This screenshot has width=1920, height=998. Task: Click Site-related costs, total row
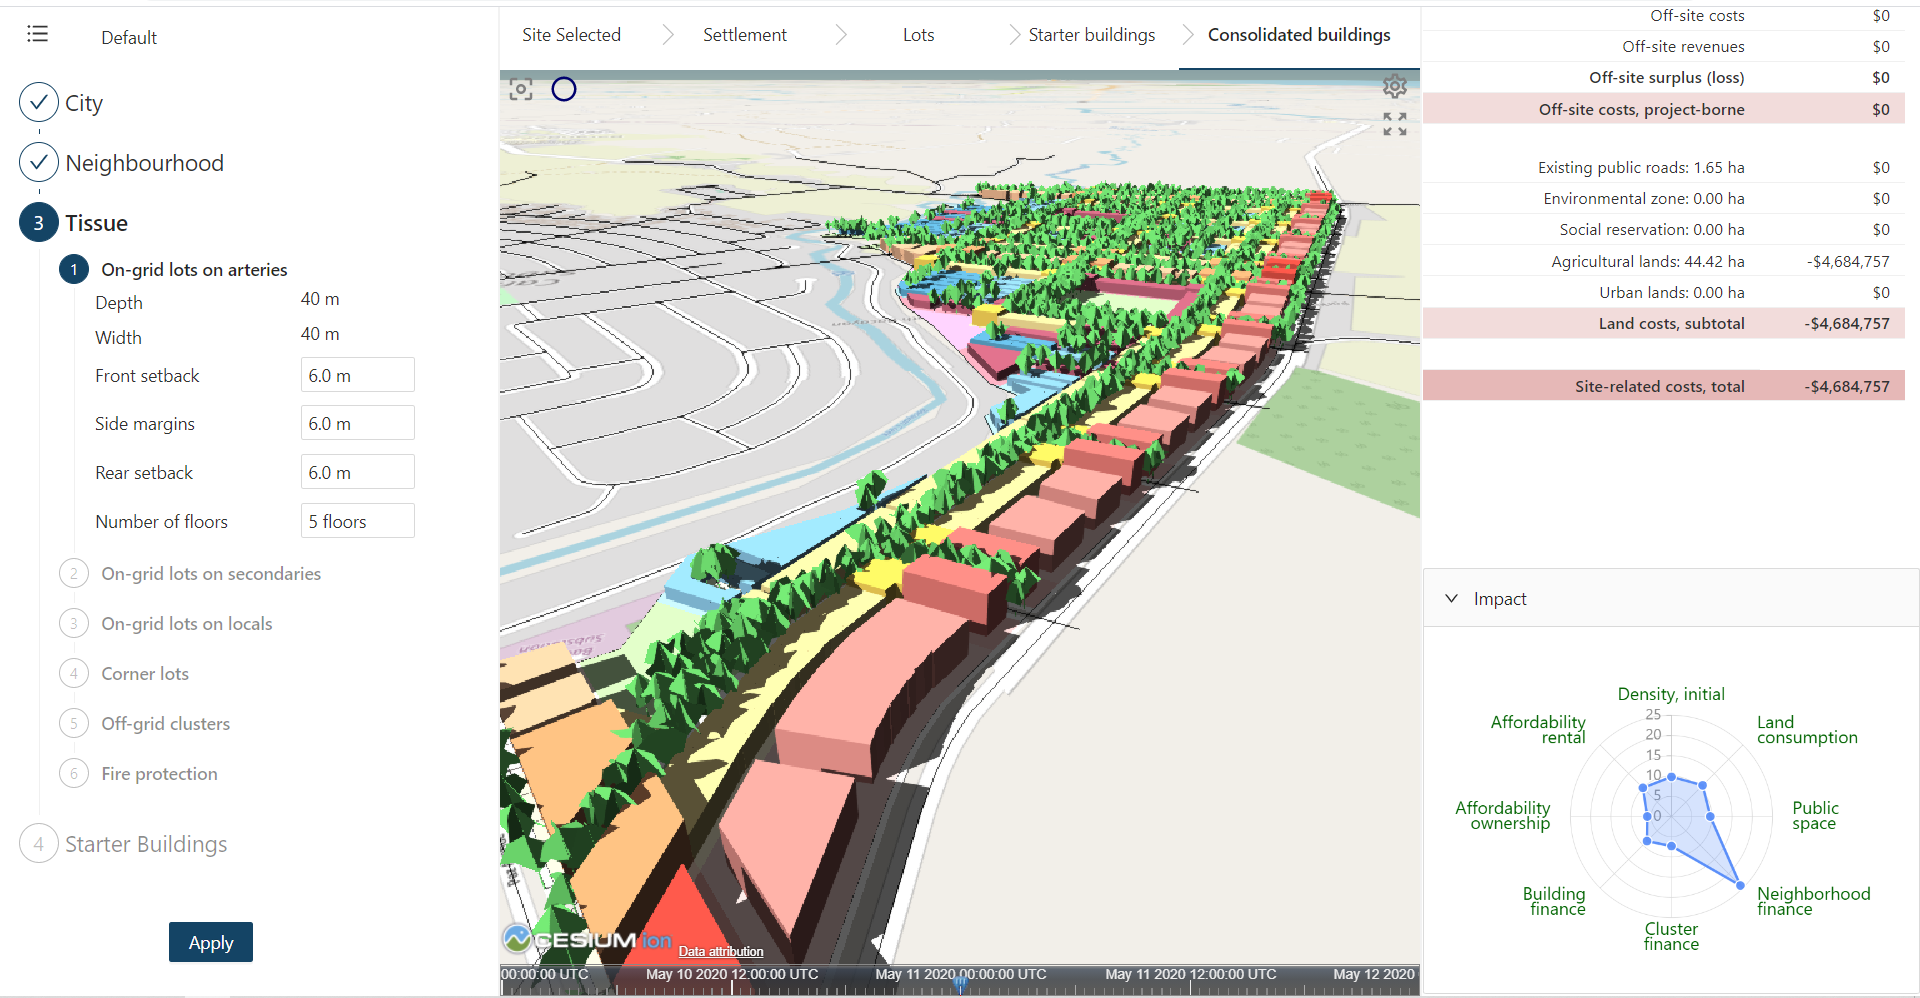(x=1664, y=386)
